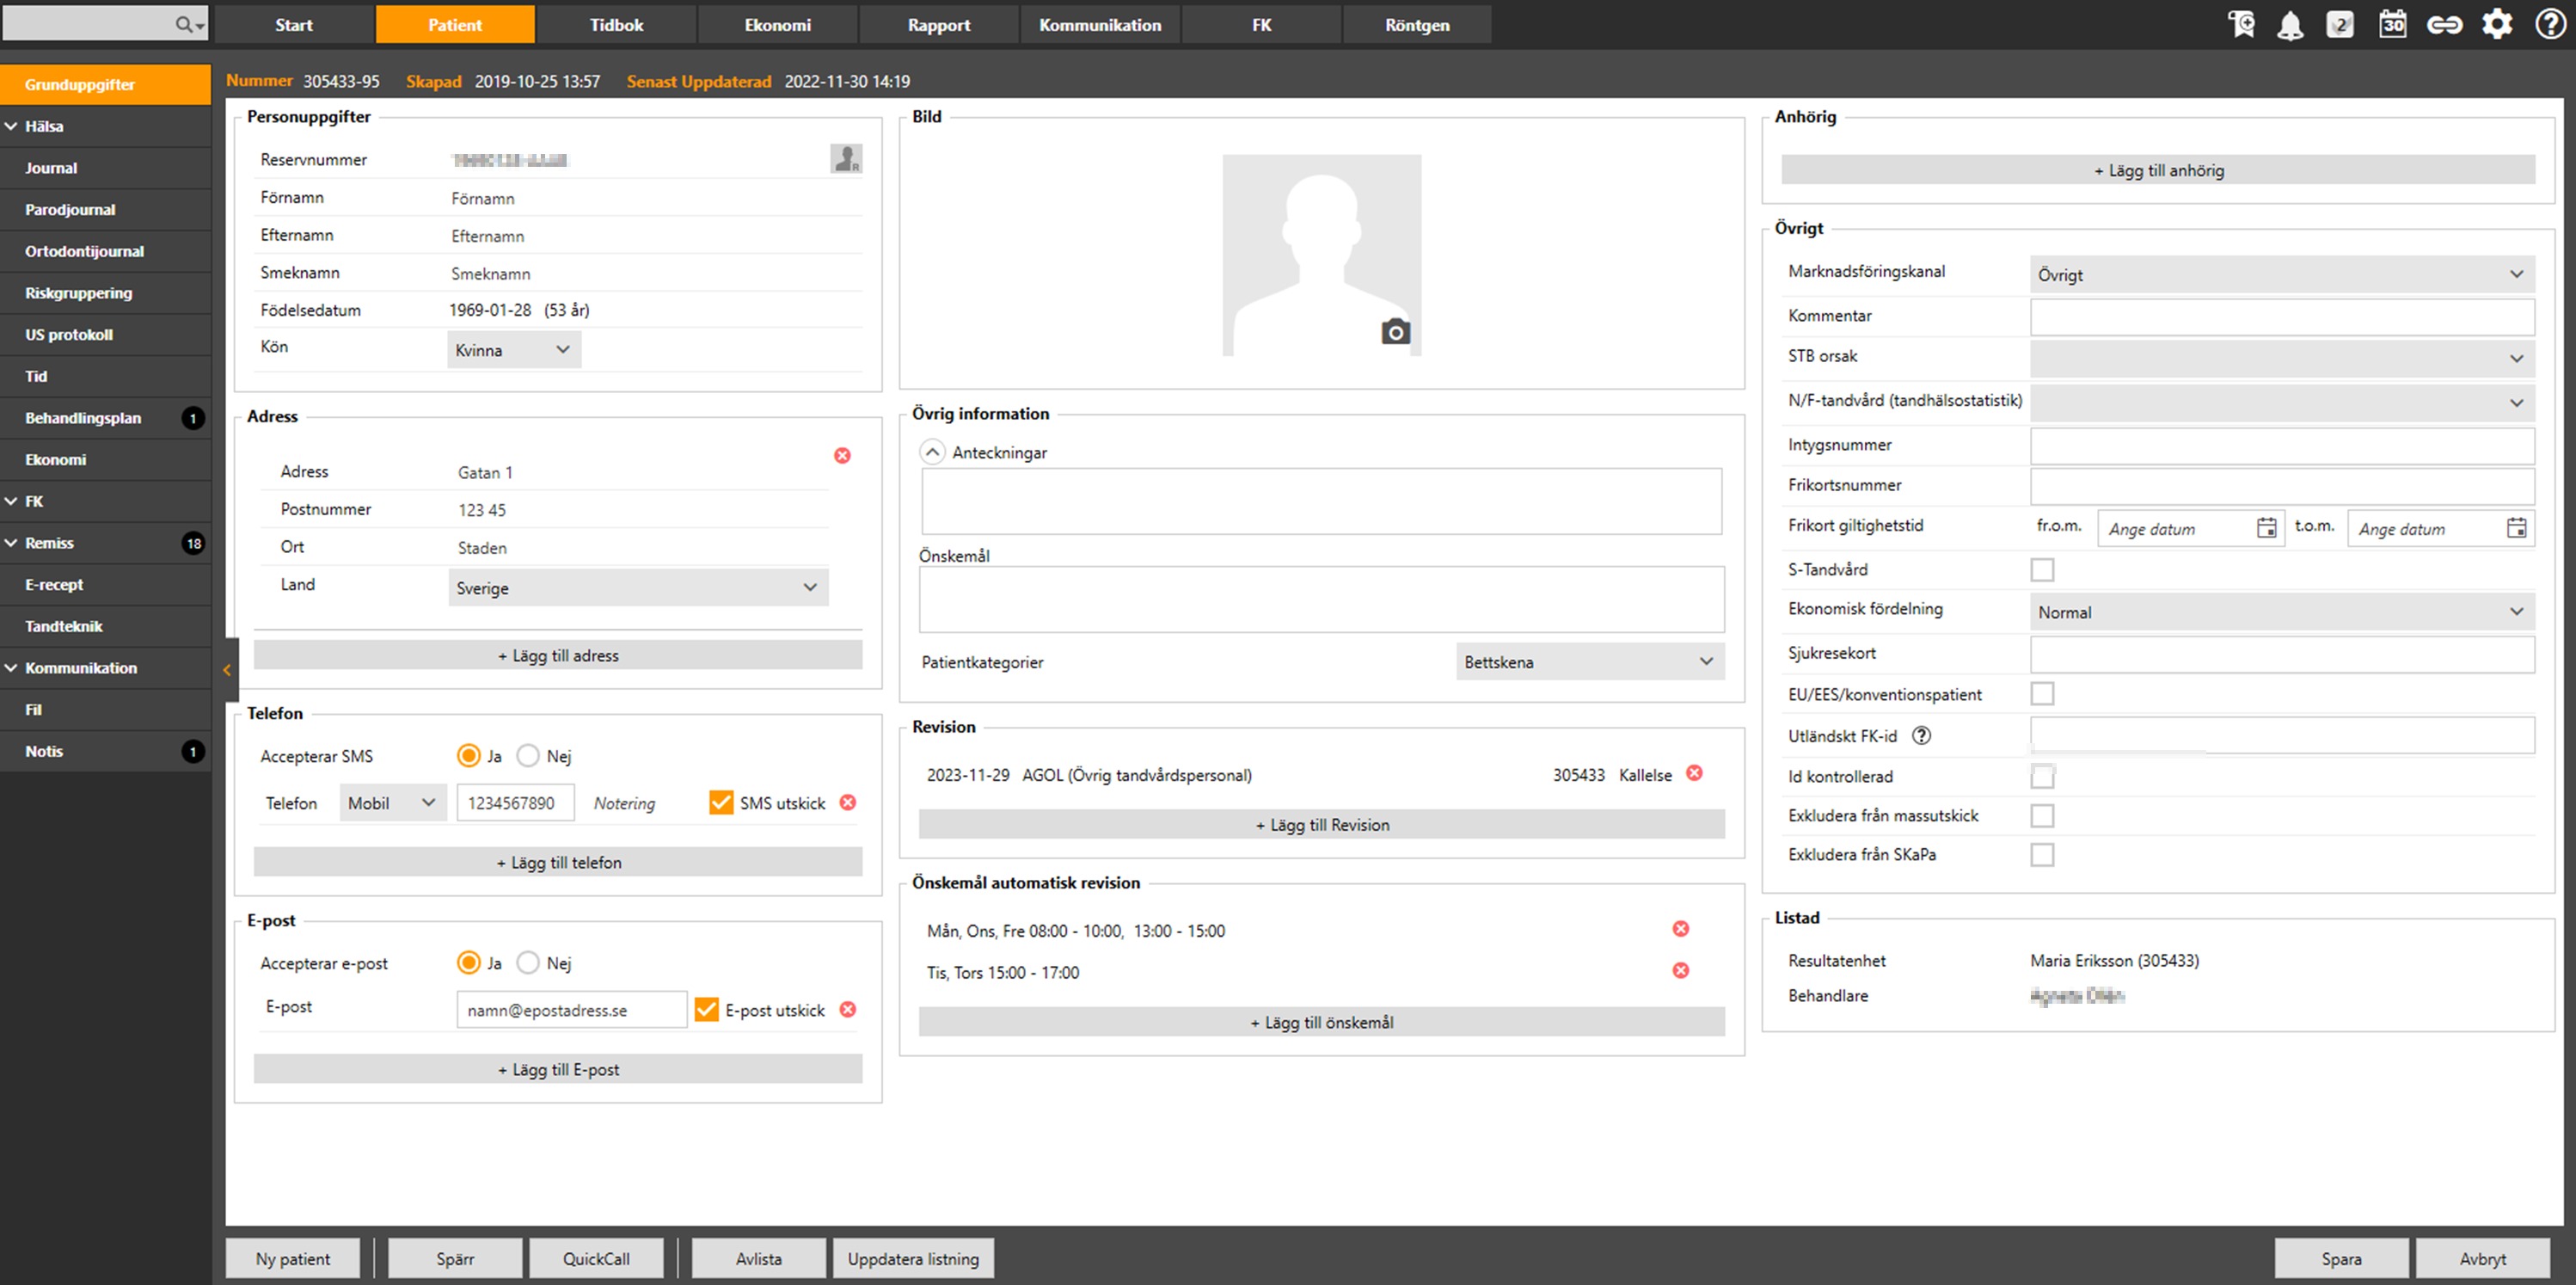Image resolution: width=2576 pixels, height=1285 pixels.
Task: Collapse the Anteckningar section
Action: pyautogui.click(x=931, y=453)
